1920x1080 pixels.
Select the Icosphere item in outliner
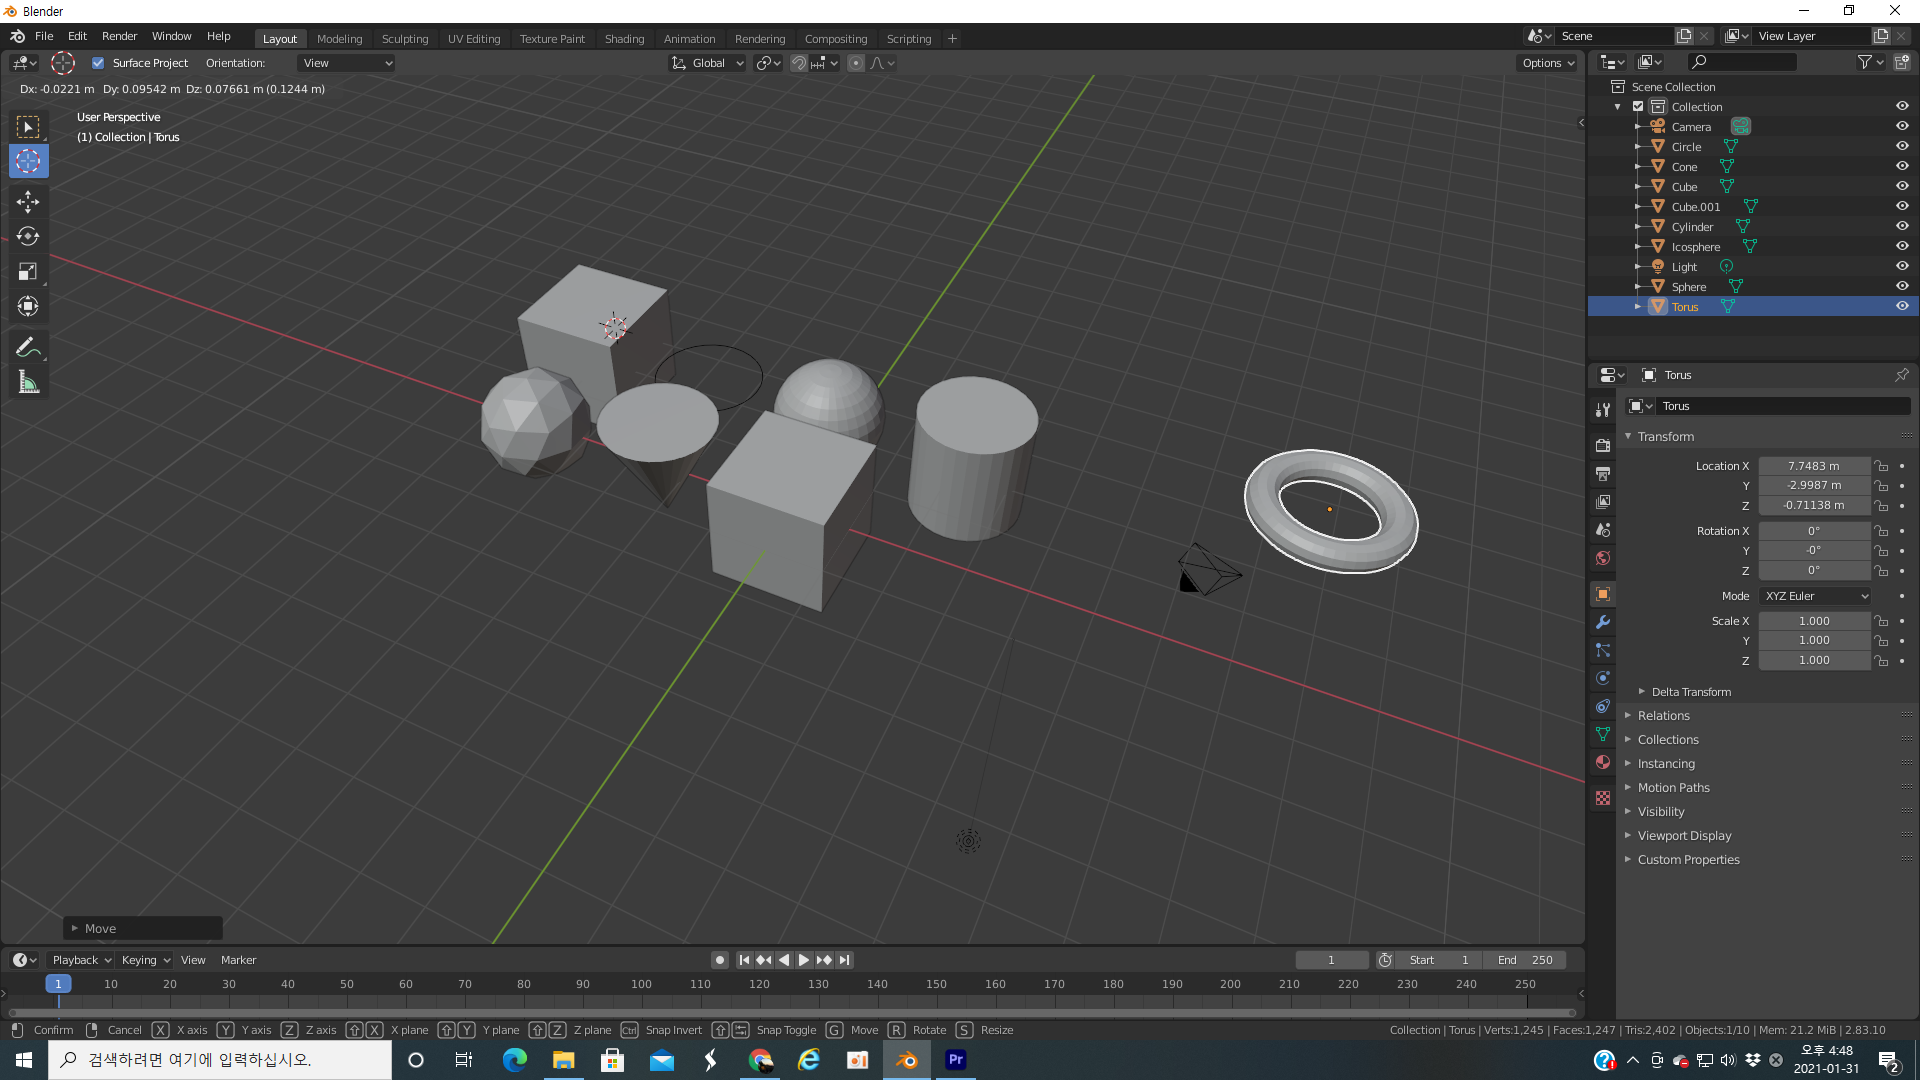pos(1696,247)
